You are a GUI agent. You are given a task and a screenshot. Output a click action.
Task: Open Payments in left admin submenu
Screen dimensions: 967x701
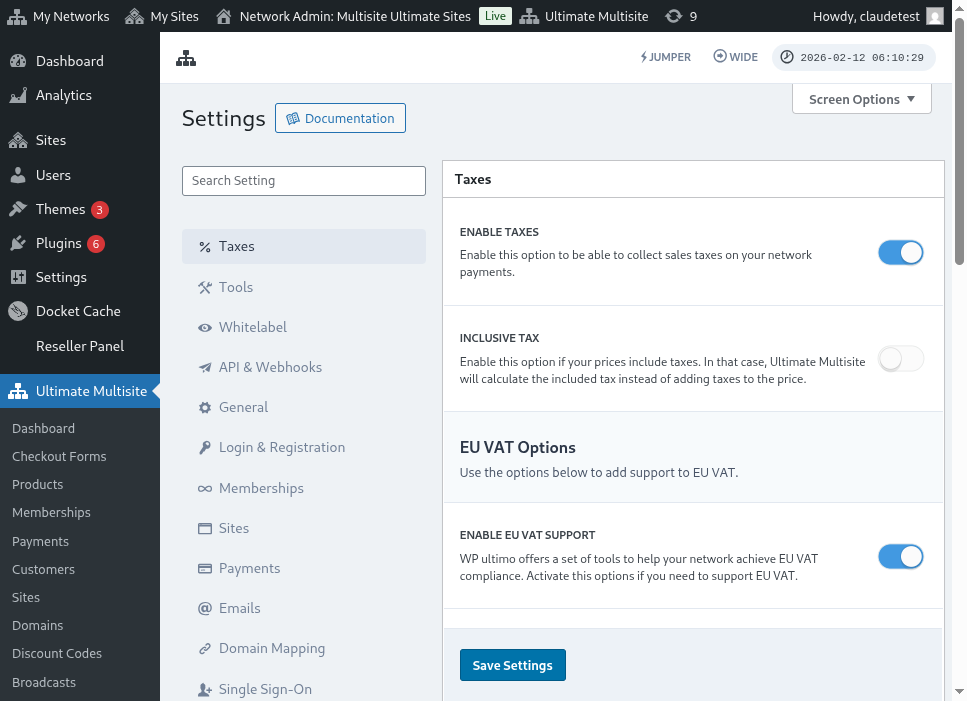click(x=40, y=542)
